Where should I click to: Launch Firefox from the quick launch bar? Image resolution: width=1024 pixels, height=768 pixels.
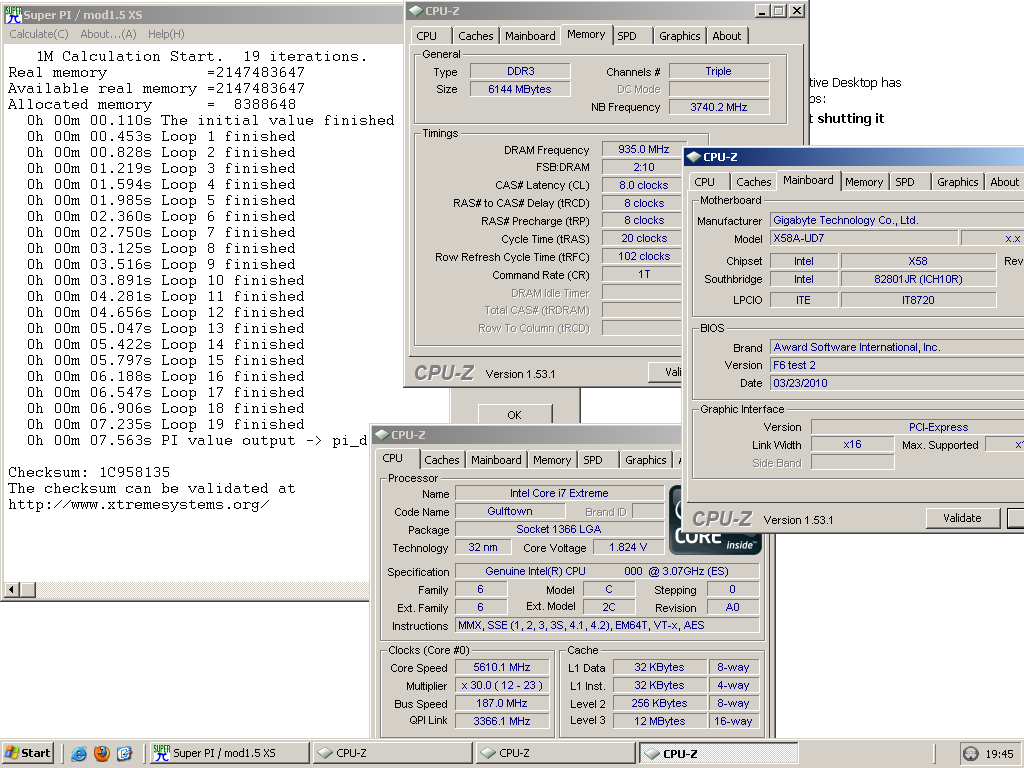[x=102, y=754]
